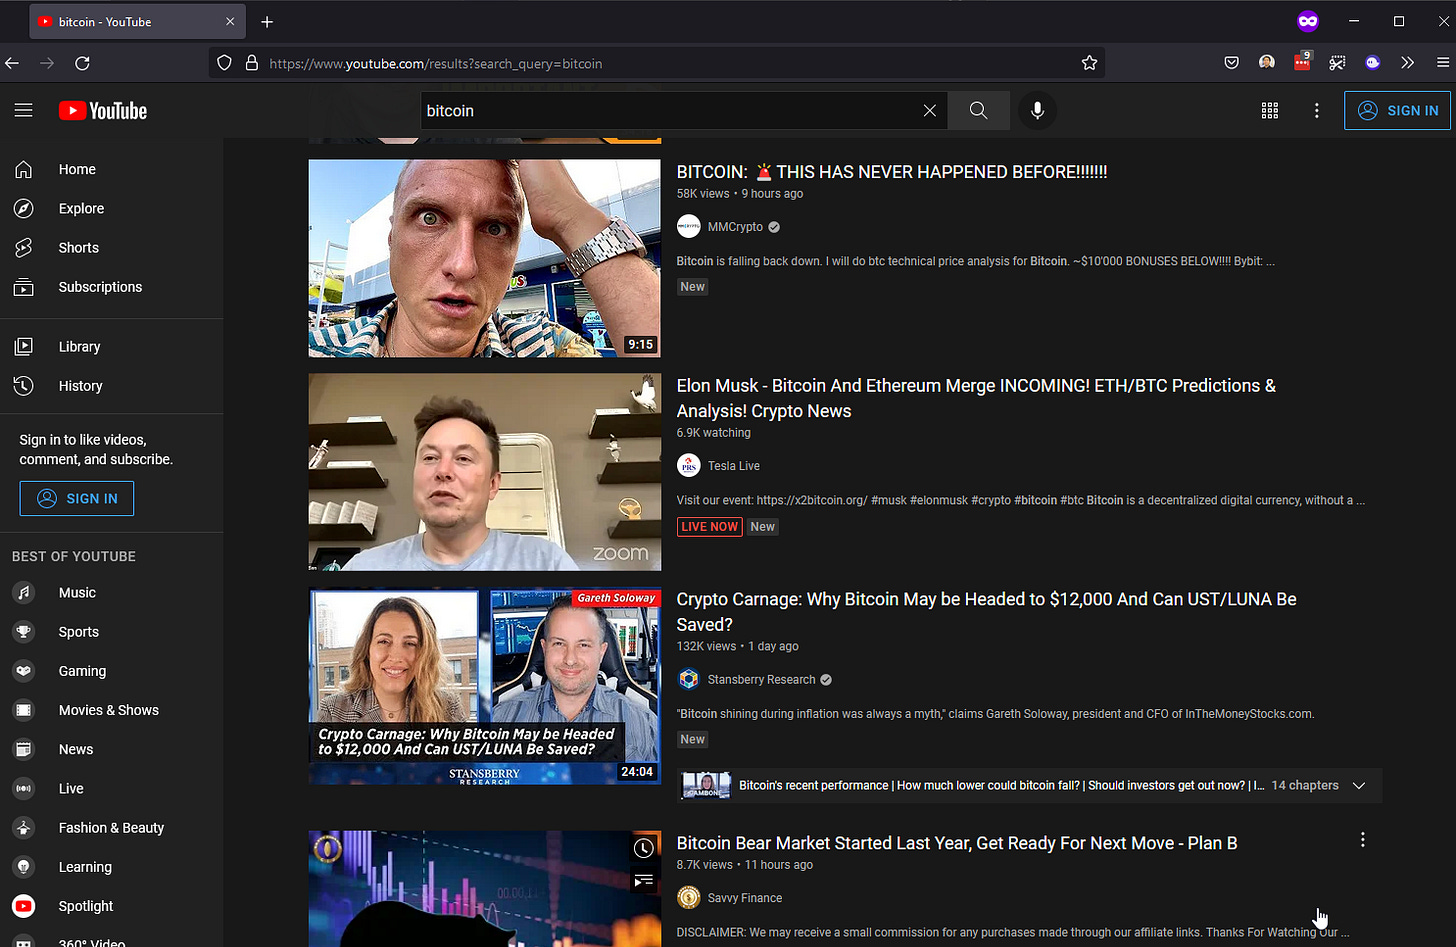Go back with the browser back arrow
1456x947 pixels.
click(12, 63)
